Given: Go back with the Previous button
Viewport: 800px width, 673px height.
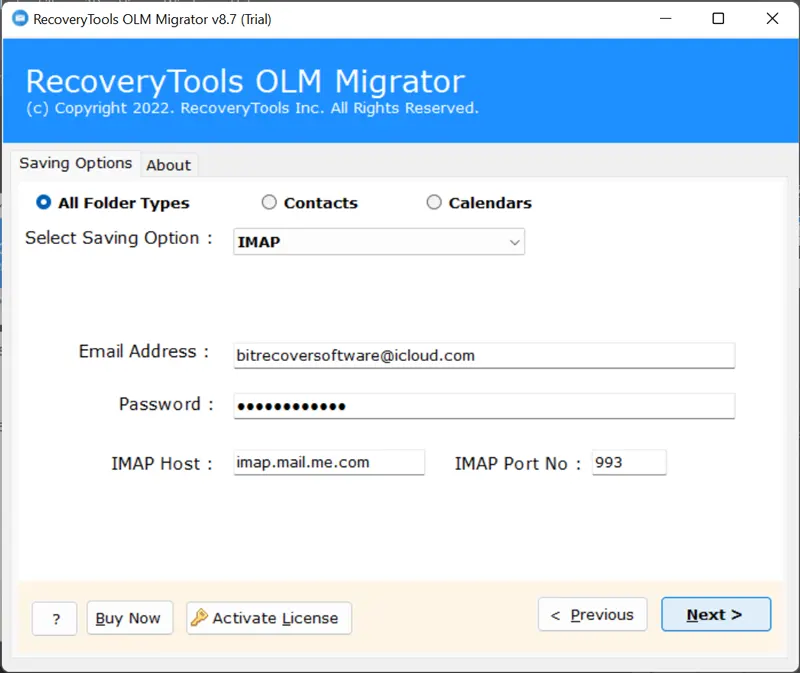Looking at the screenshot, I should click(x=592, y=615).
